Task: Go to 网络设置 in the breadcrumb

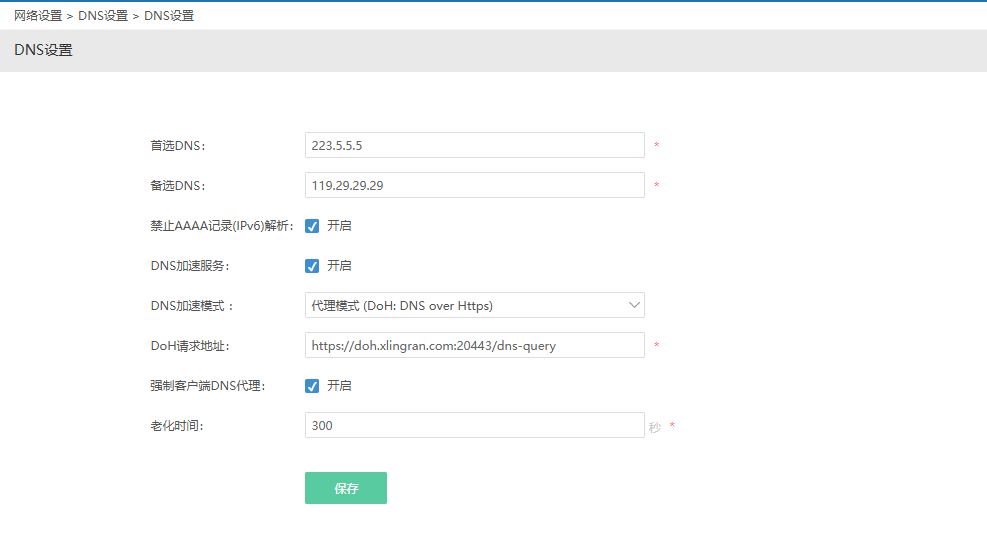Action: (38, 16)
